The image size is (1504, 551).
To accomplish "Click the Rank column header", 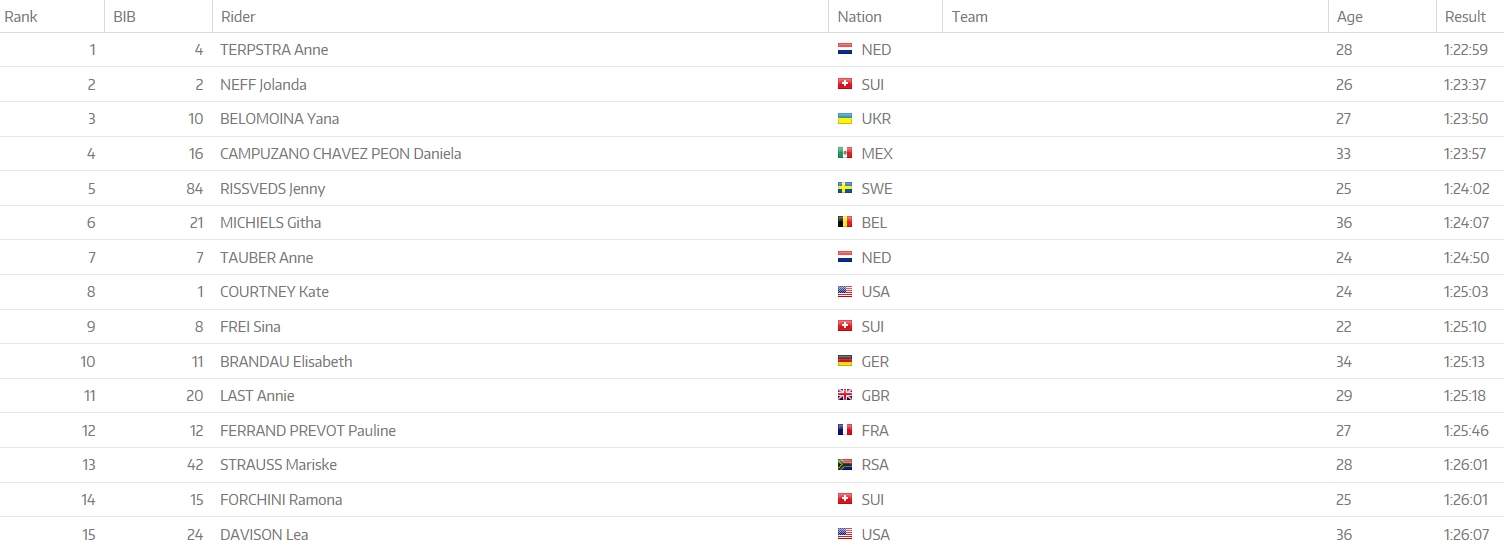I will (x=21, y=17).
